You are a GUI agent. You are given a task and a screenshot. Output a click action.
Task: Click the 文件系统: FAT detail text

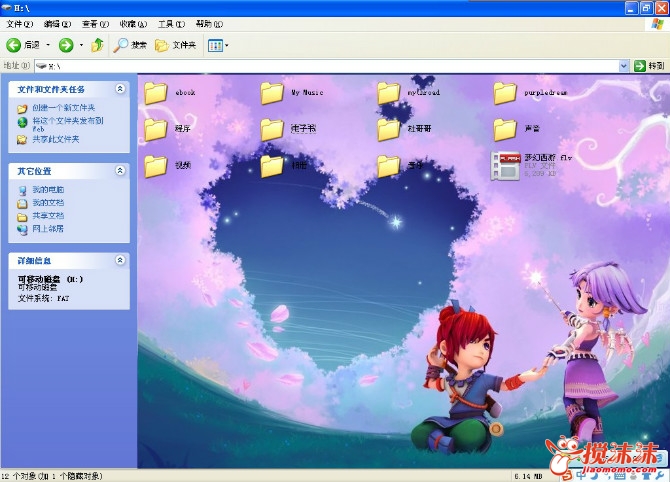pyautogui.click(x=43, y=298)
